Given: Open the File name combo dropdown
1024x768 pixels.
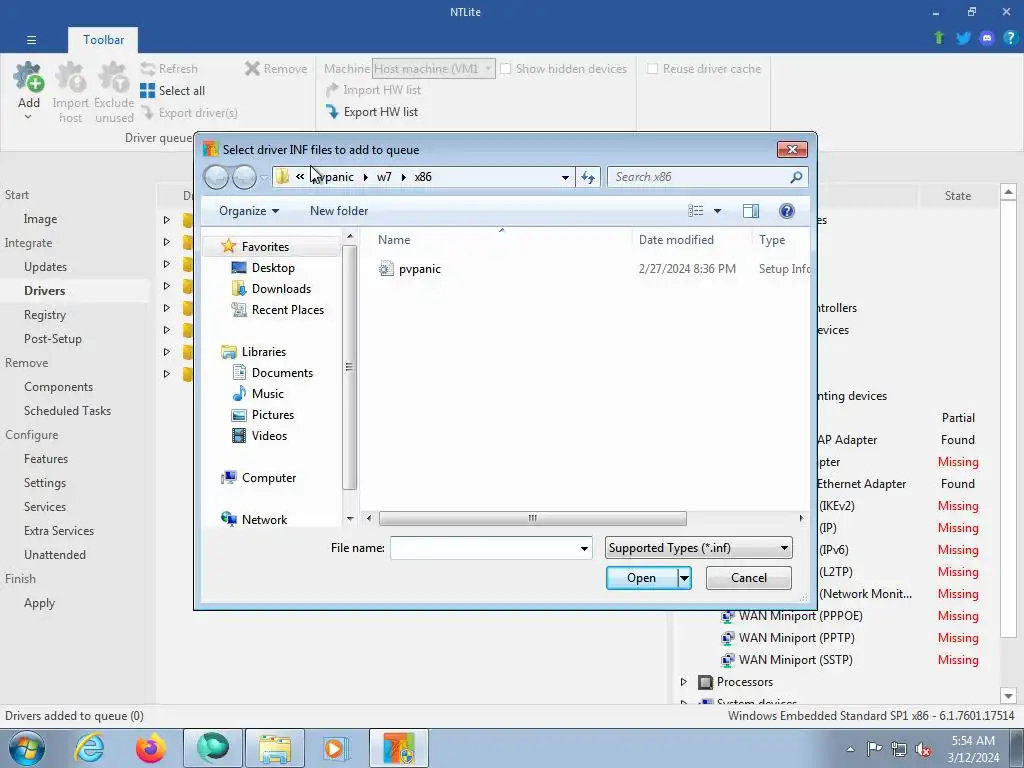Looking at the screenshot, I should (584, 549).
